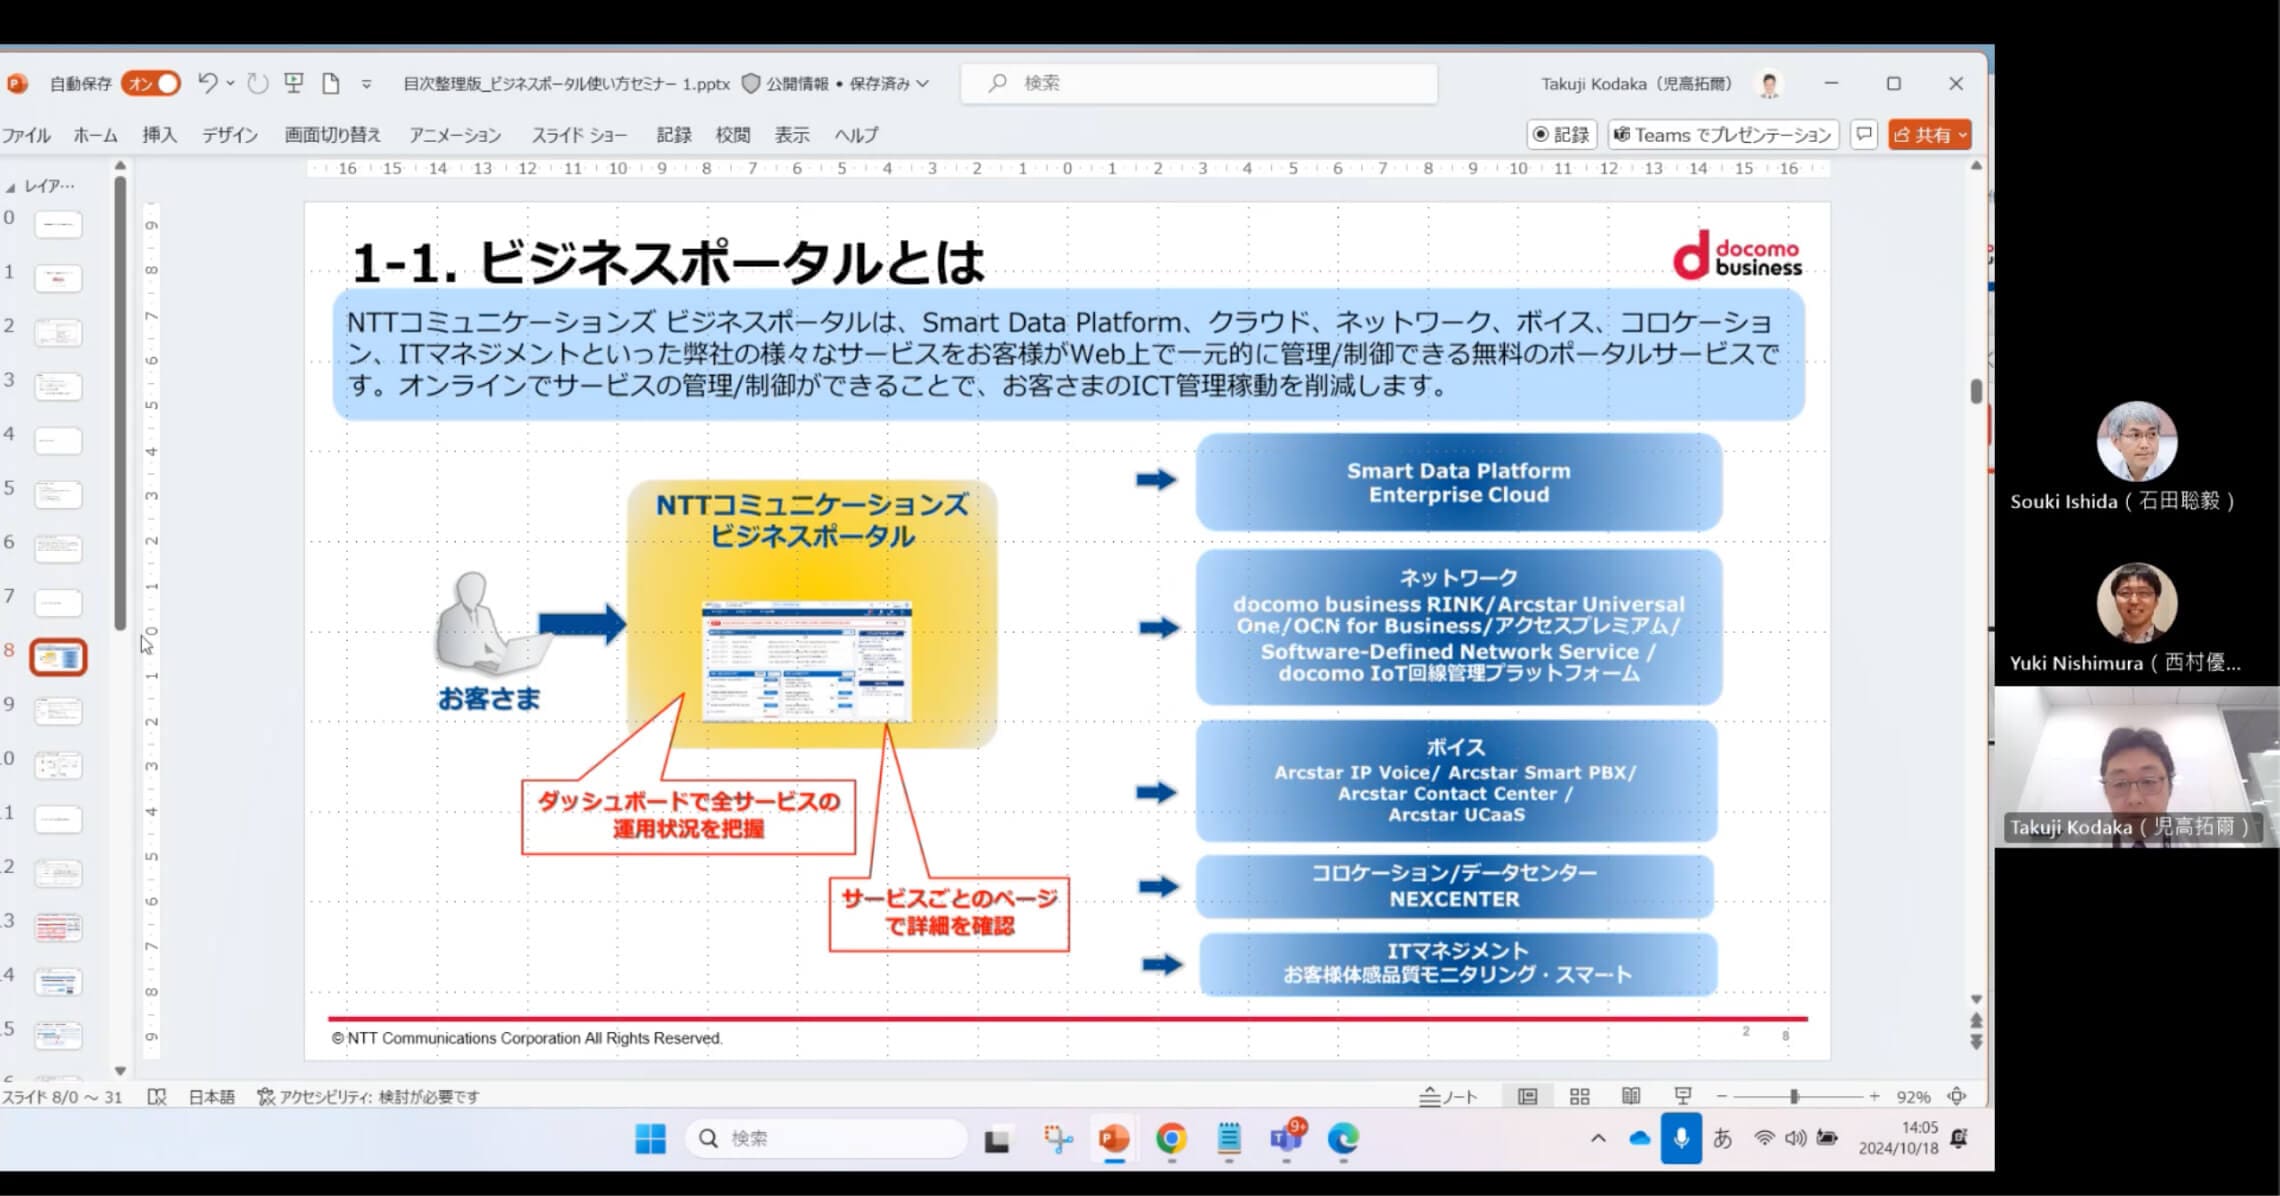The image size is (2280, 1196).
Task: Fit slide to current window icon
Action: tap(1957, 1097)
